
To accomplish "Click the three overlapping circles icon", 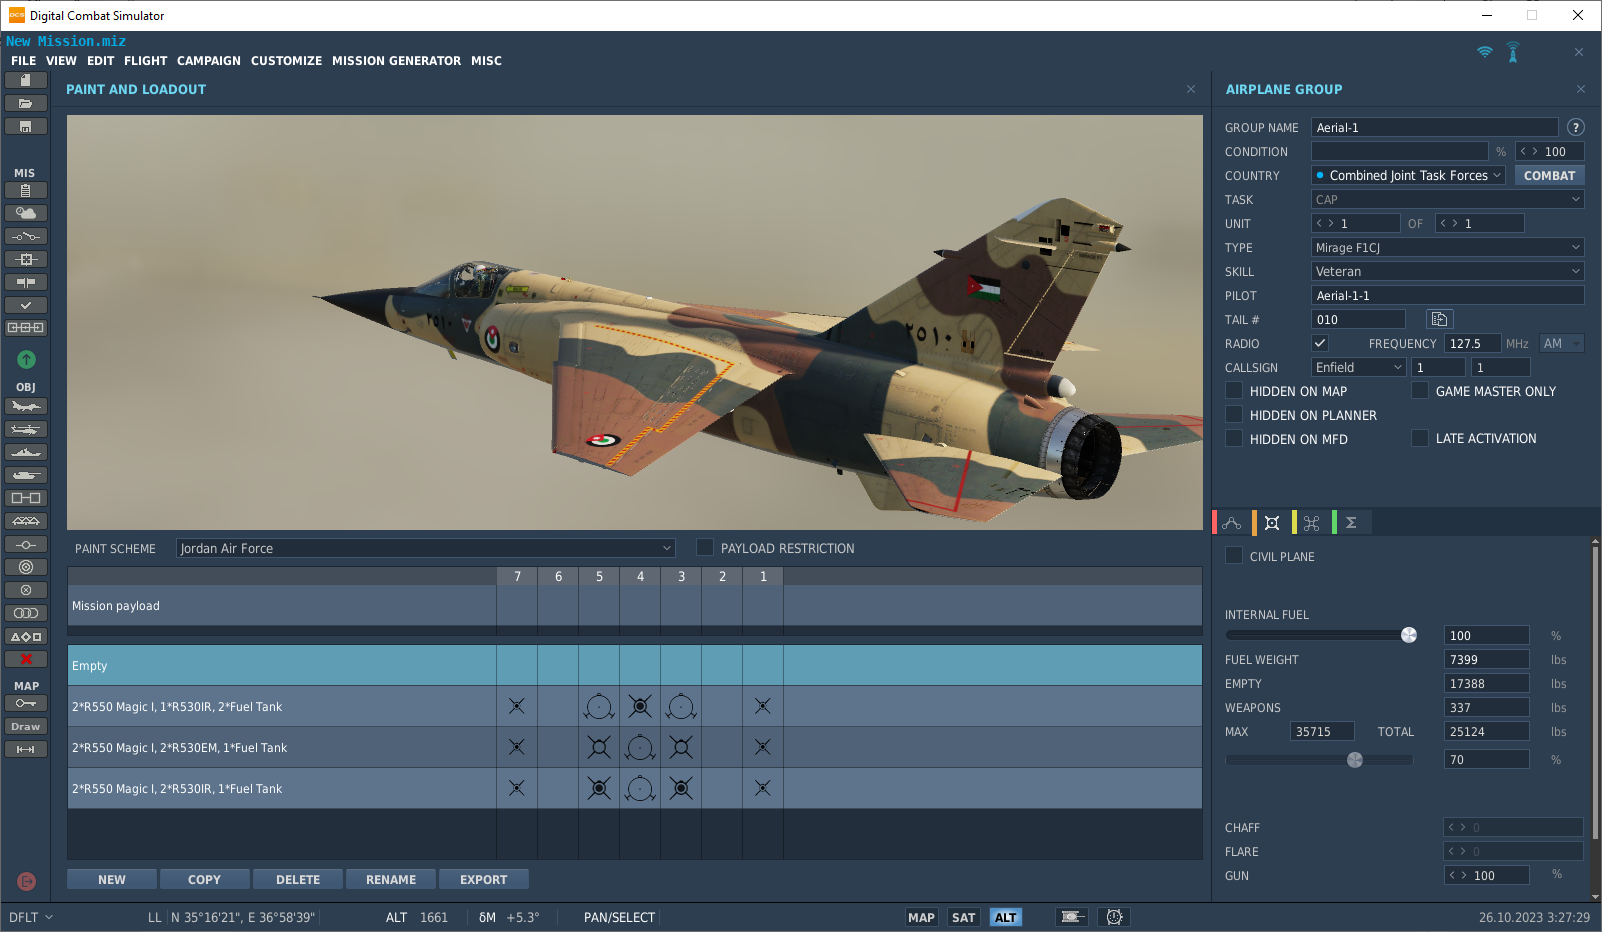I will click(26, 613).
